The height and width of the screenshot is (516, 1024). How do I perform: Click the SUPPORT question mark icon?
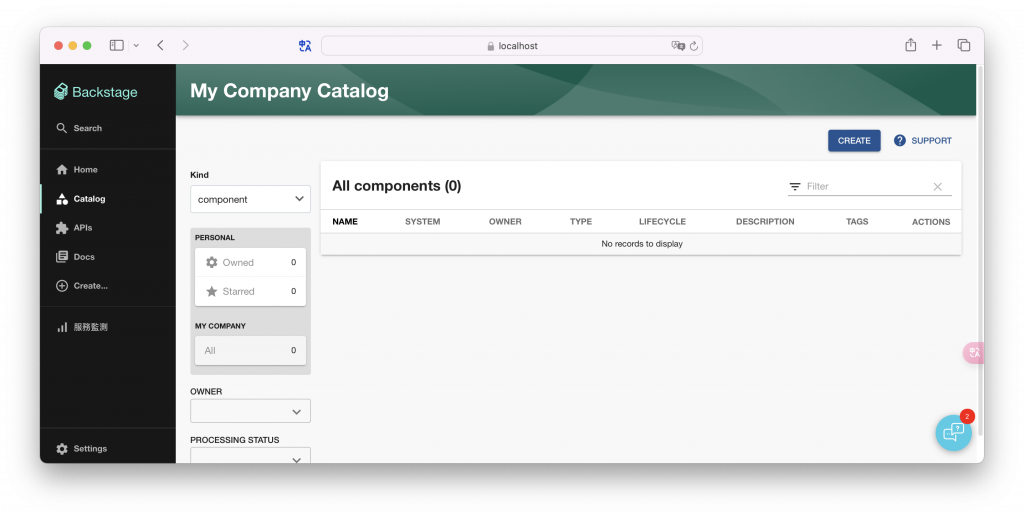pyautogui.click(x=899, y=140)
